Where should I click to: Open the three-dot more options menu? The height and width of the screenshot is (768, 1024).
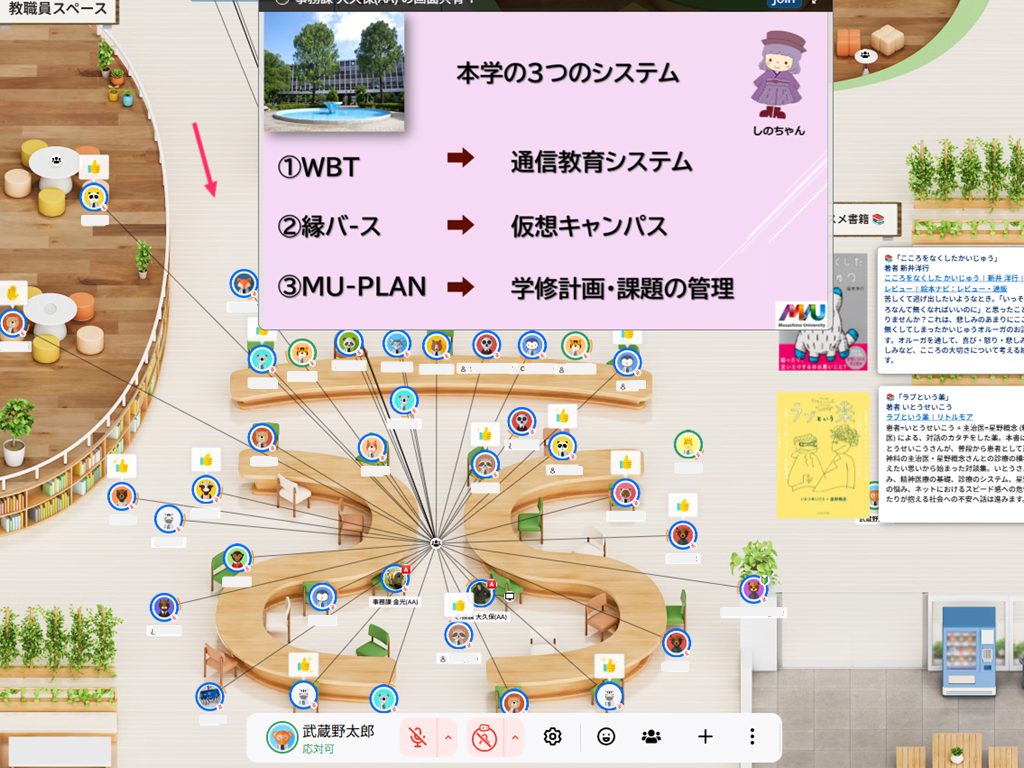pos(752,737)
